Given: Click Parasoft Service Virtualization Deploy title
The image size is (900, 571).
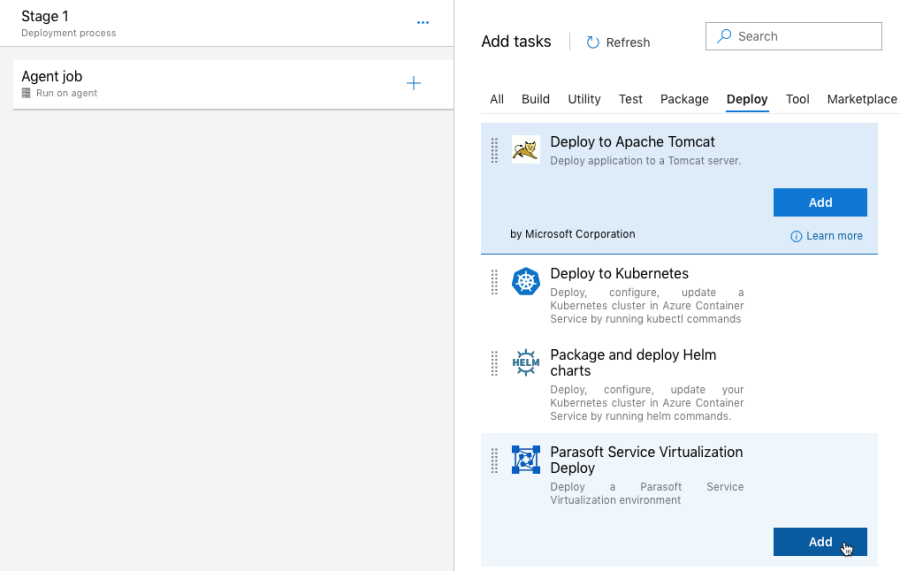Looking at the screenshot, I should click(x=646, y=460).
